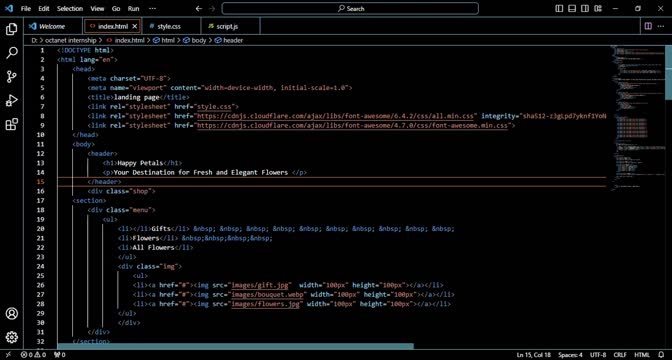
Task: Open the Manage gear settings icon
Action: click(x=12, y=337)
